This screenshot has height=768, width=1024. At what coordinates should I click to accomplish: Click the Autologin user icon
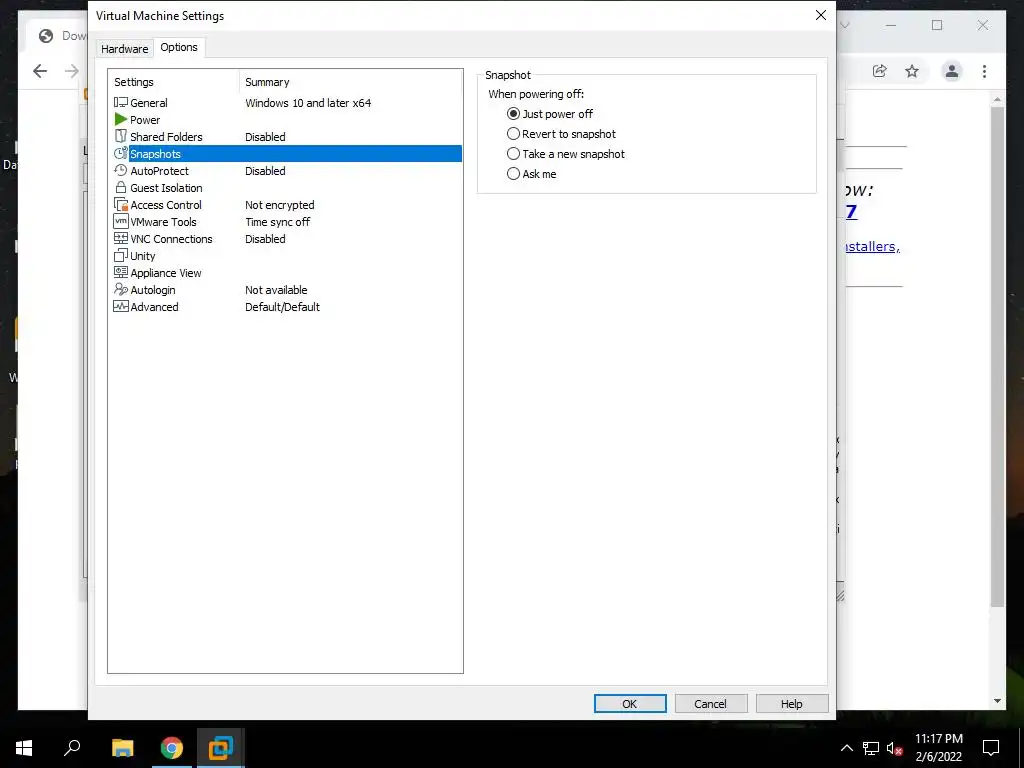click(121, 289)
